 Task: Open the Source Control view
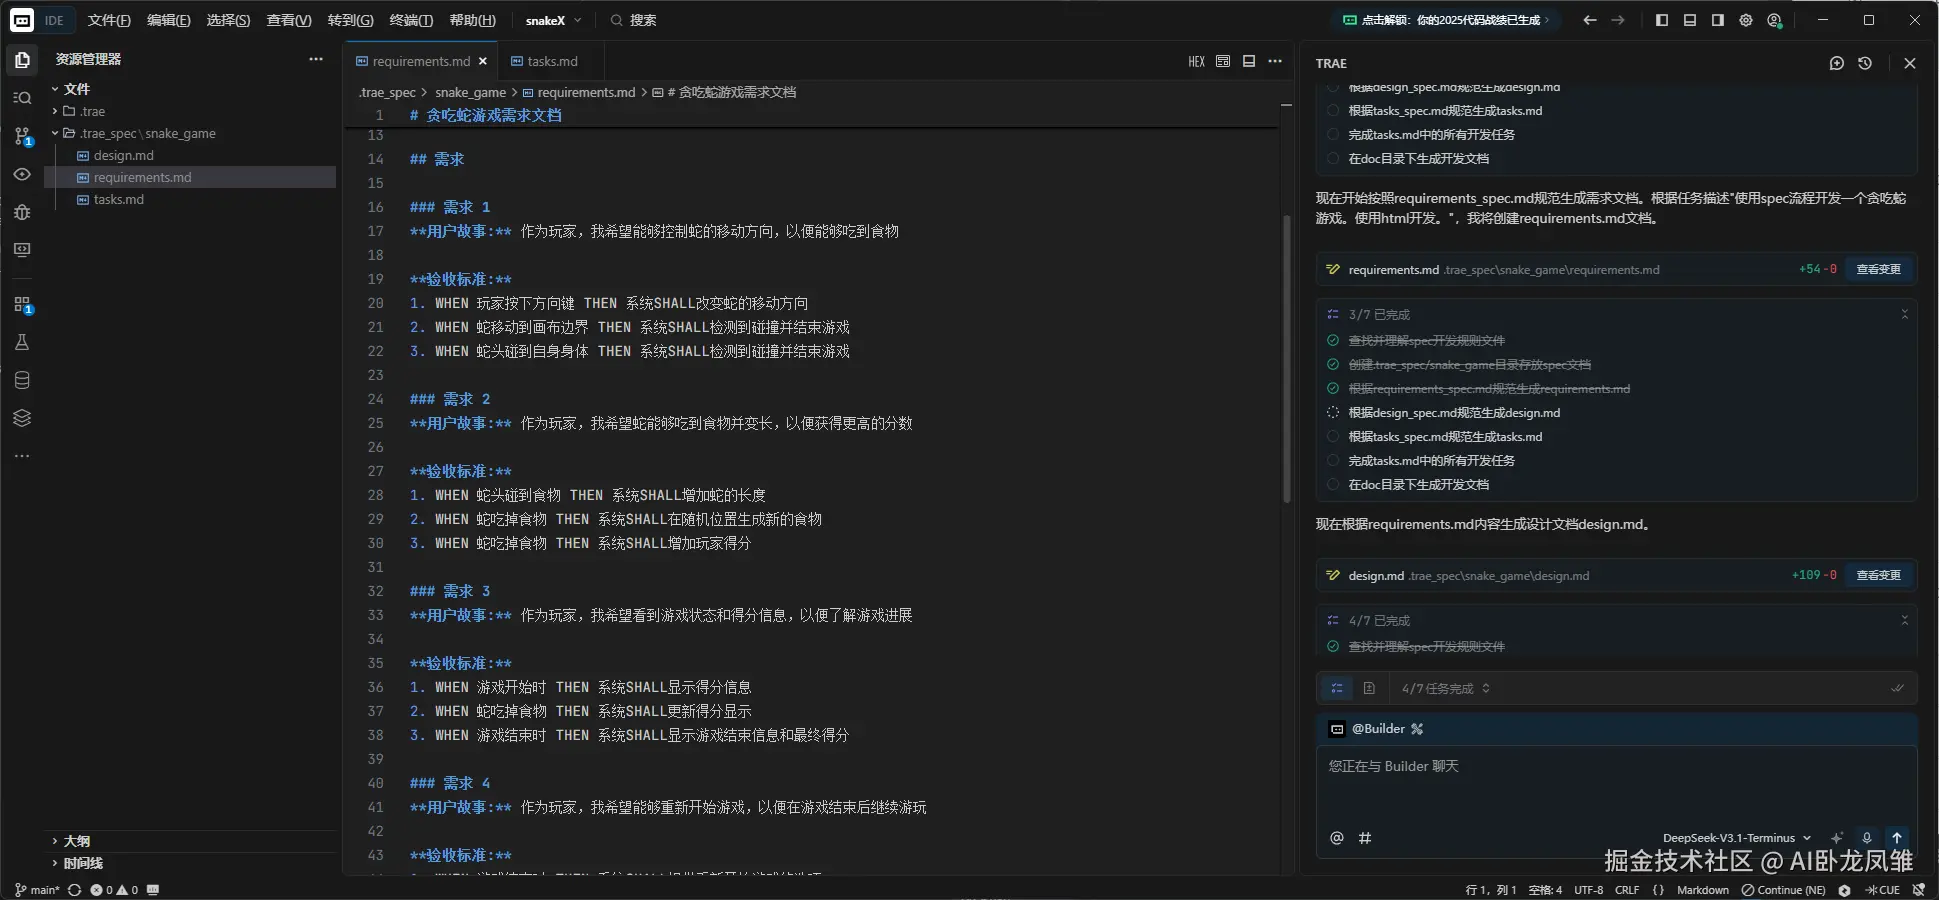pos(22,136)
